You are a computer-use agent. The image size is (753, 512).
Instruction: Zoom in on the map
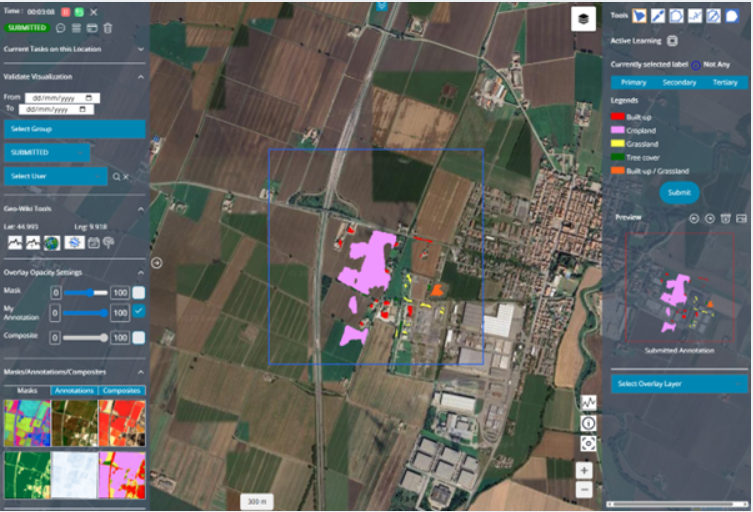click(x=584, y=470)
